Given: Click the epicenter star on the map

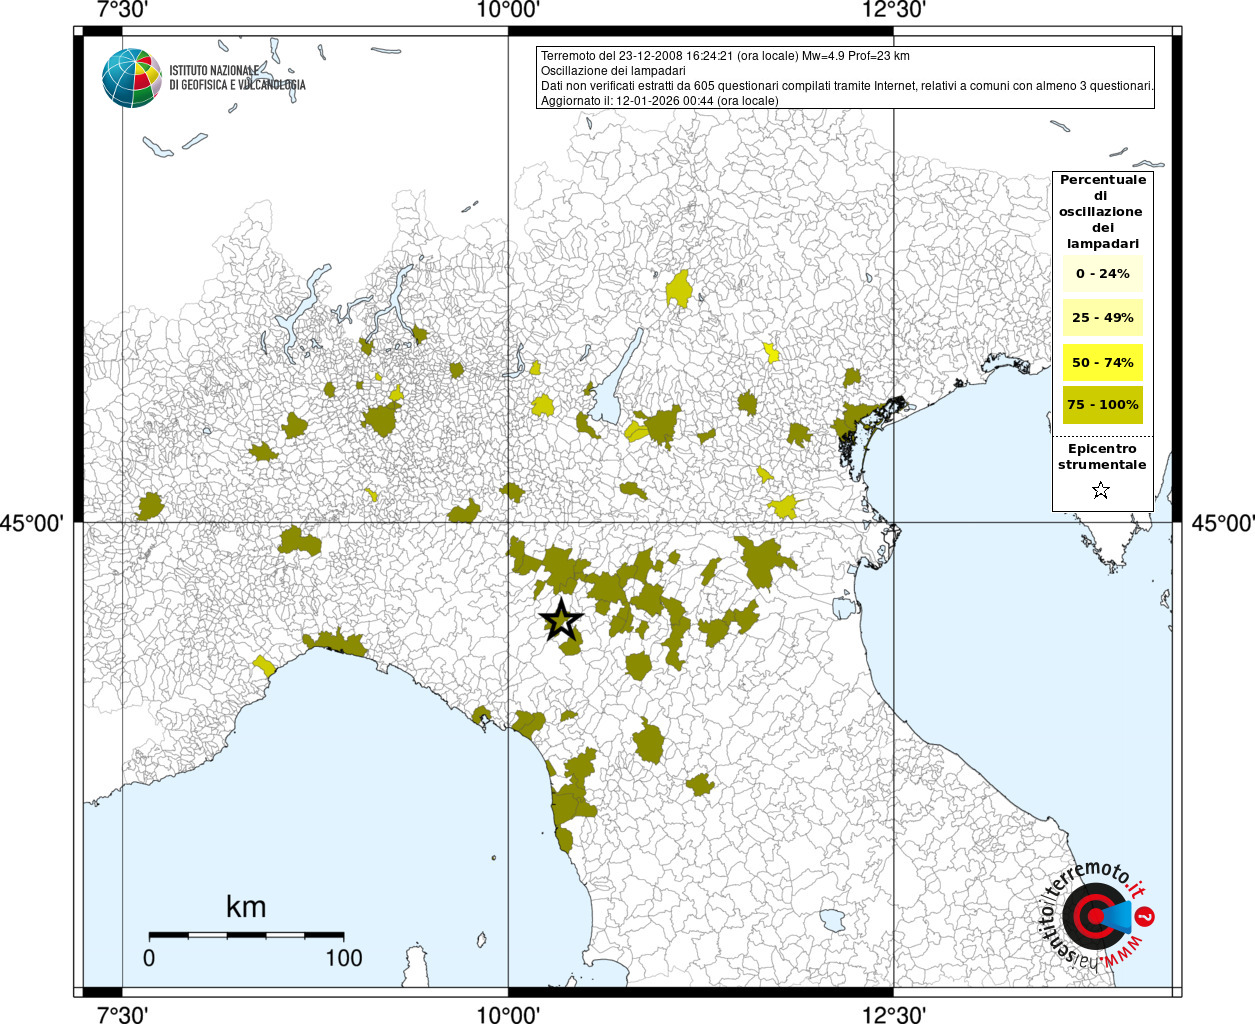Looking at the screenshot, I should (562, 621).
